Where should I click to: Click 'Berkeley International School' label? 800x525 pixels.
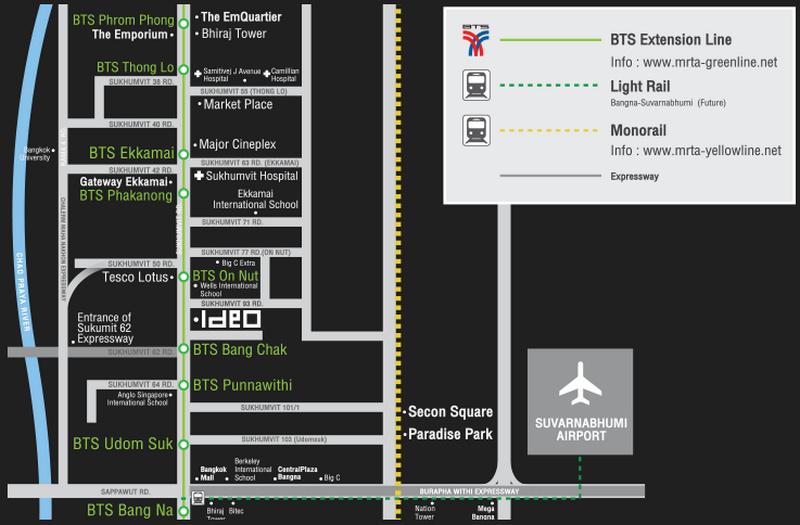point(253,469)
